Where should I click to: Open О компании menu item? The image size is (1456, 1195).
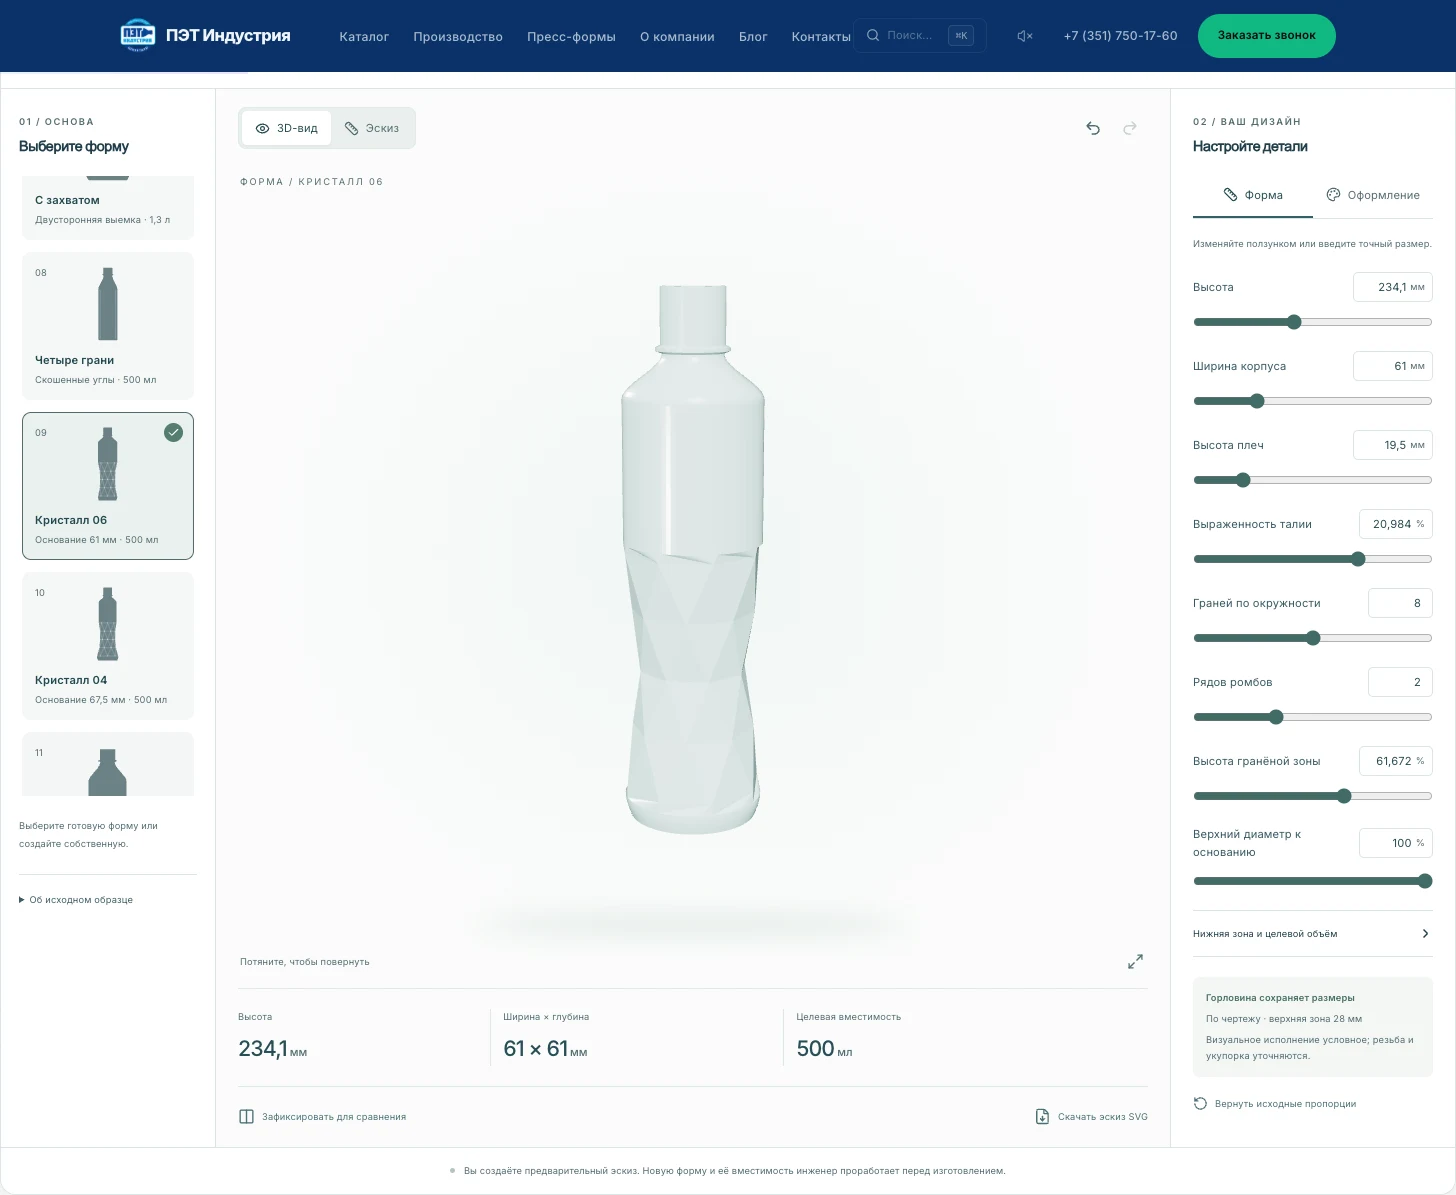point(677,36)
